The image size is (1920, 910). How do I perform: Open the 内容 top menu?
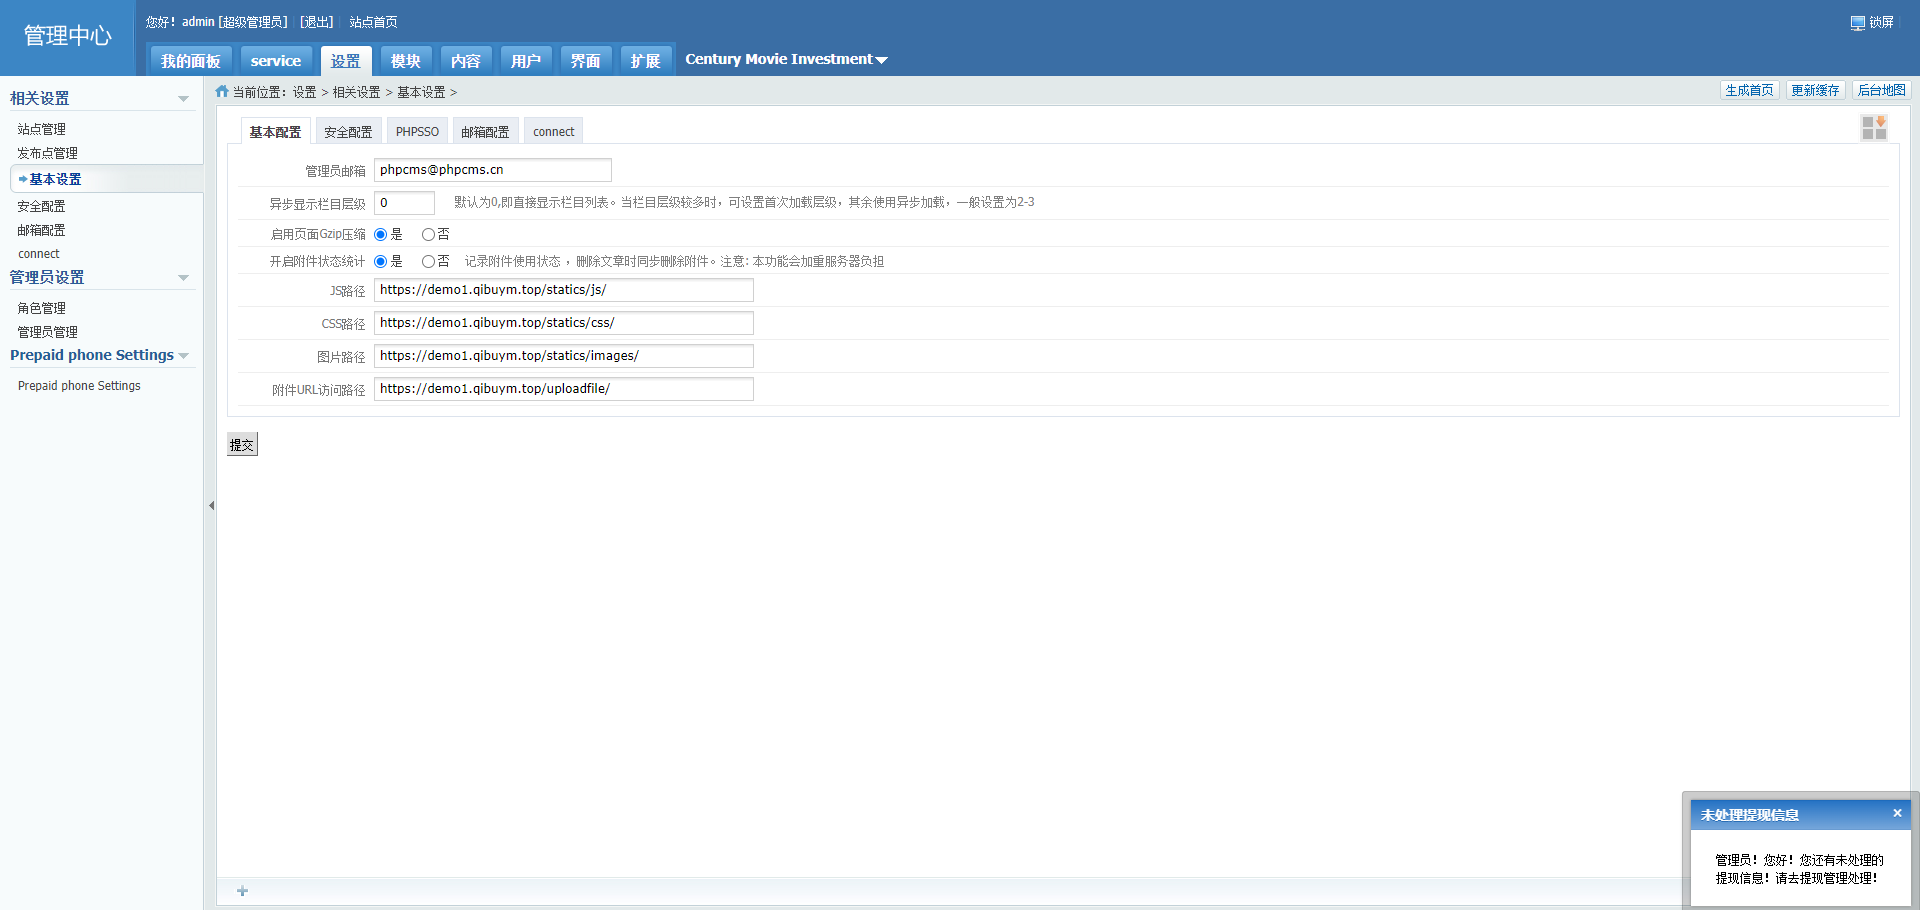(466, 61)
